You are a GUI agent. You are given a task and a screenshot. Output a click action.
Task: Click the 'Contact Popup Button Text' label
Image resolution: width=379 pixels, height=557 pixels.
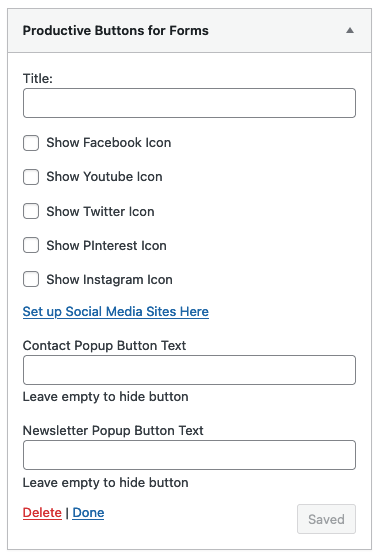click(104, 346)
